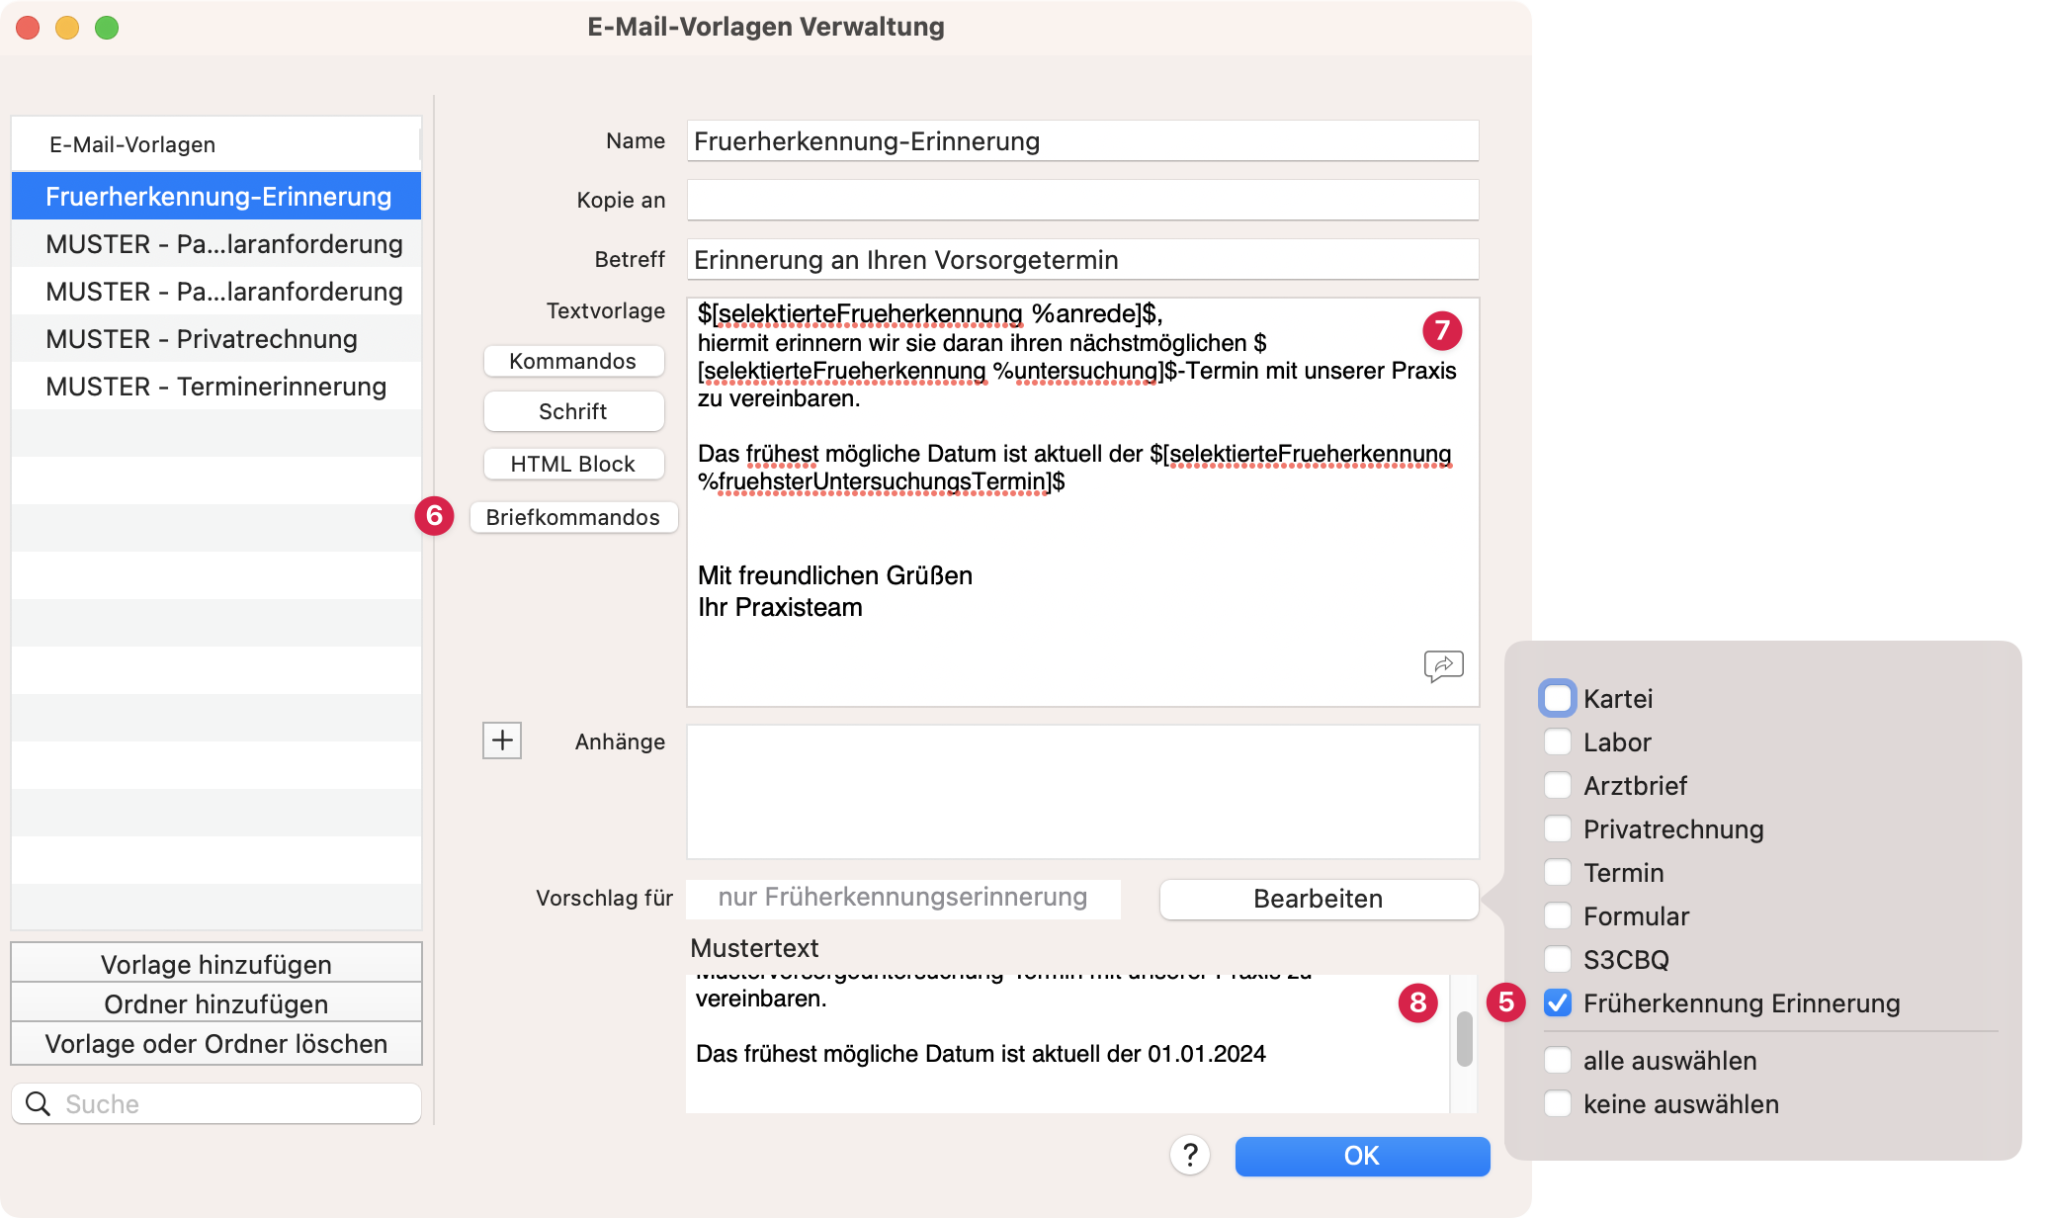Click the Schrift button
This screenshot has width=2048, height=1218.
pyautogui.click(x=573, y=411)
